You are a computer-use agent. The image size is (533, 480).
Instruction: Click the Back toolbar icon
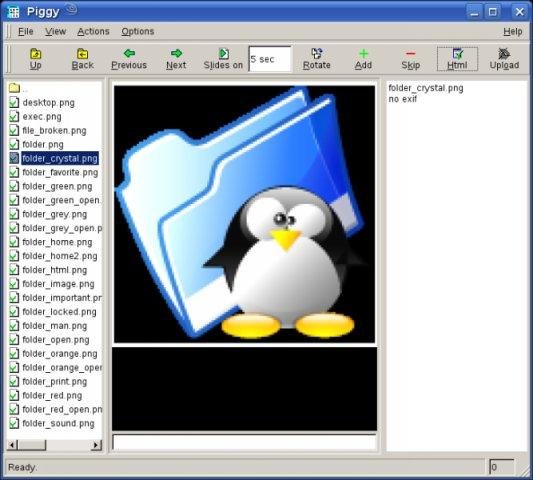pos(82,59)
